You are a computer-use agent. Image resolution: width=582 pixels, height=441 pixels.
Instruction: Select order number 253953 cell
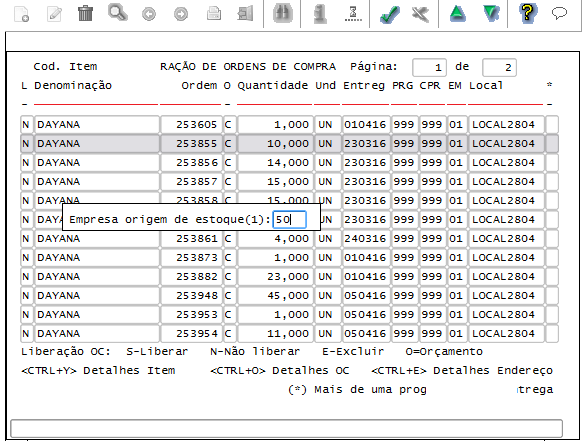point(191,314)
